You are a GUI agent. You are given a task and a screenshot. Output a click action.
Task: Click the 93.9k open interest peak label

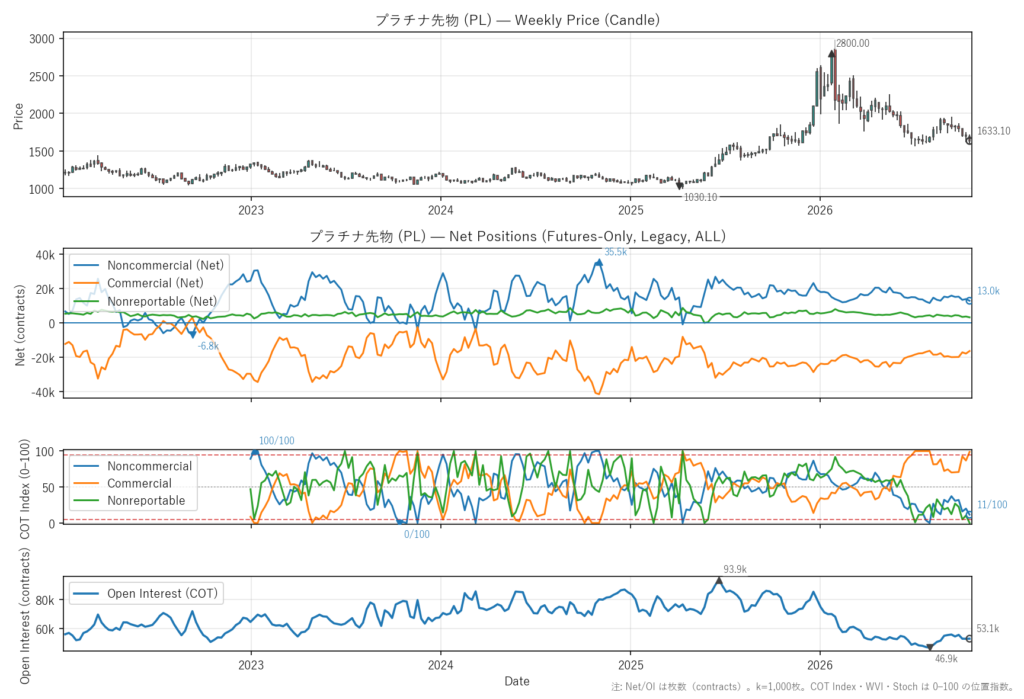pyautogui.click(x=735, y=569)
